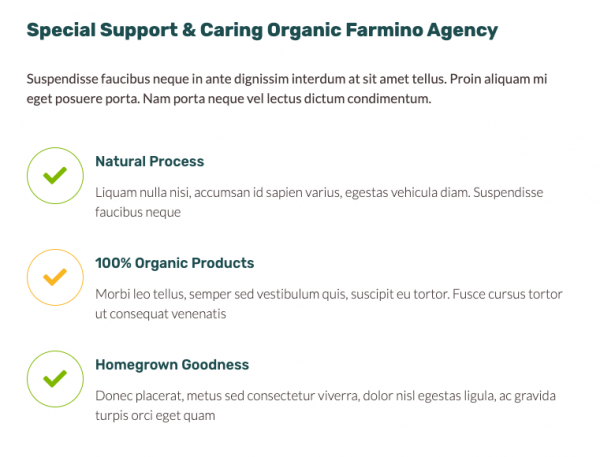Open the 100% Organic Products title
Viewport: 600px width, 457px height.
(174, 263)
